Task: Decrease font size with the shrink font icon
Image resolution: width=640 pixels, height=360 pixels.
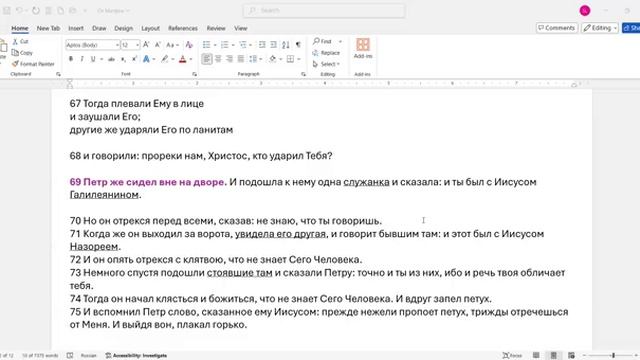Action: click(158, 45)
